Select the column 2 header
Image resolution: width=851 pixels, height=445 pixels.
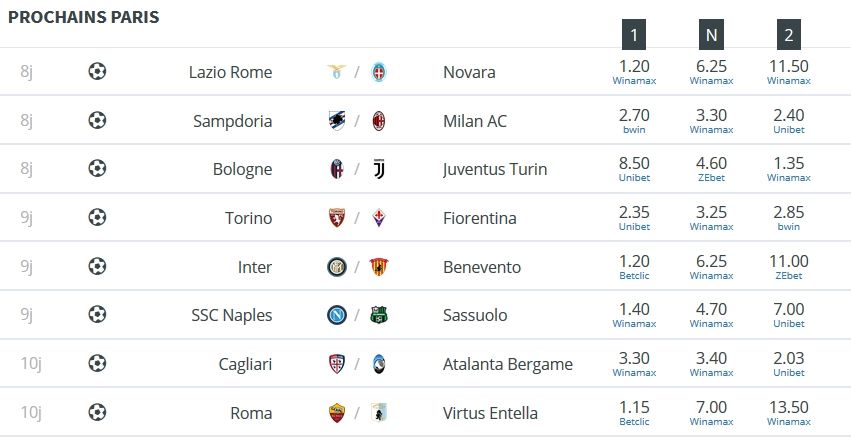click(x=789, y=35)
